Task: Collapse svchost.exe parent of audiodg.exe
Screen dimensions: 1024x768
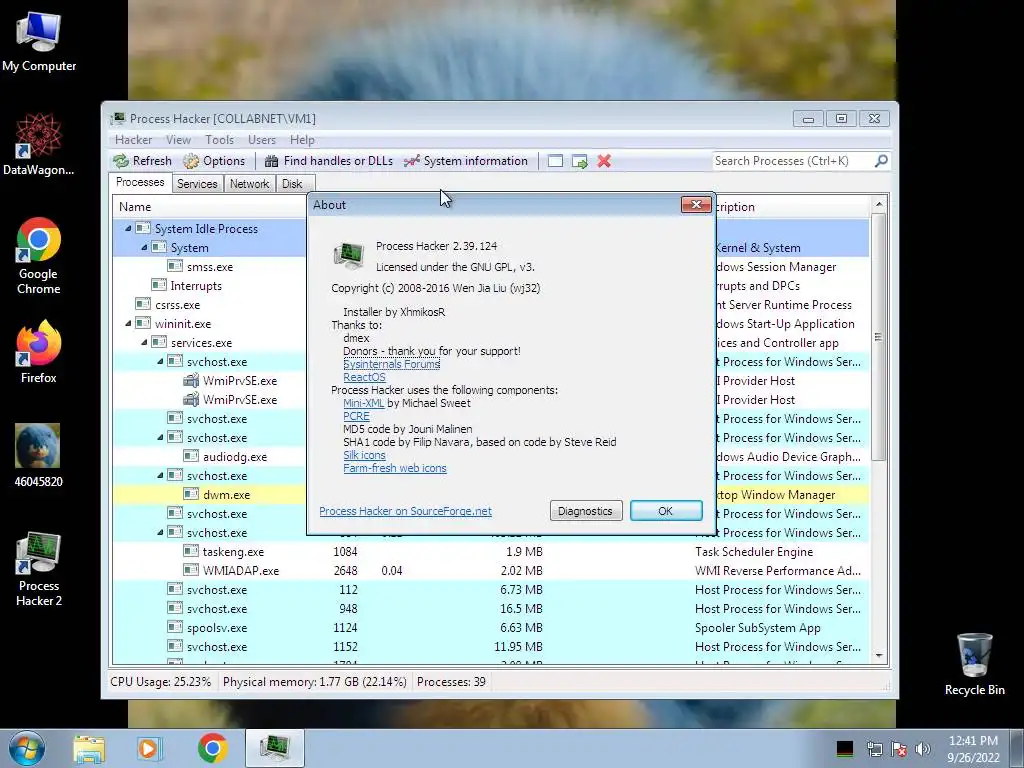Action: pyautogui.click(x=160, y=438)
